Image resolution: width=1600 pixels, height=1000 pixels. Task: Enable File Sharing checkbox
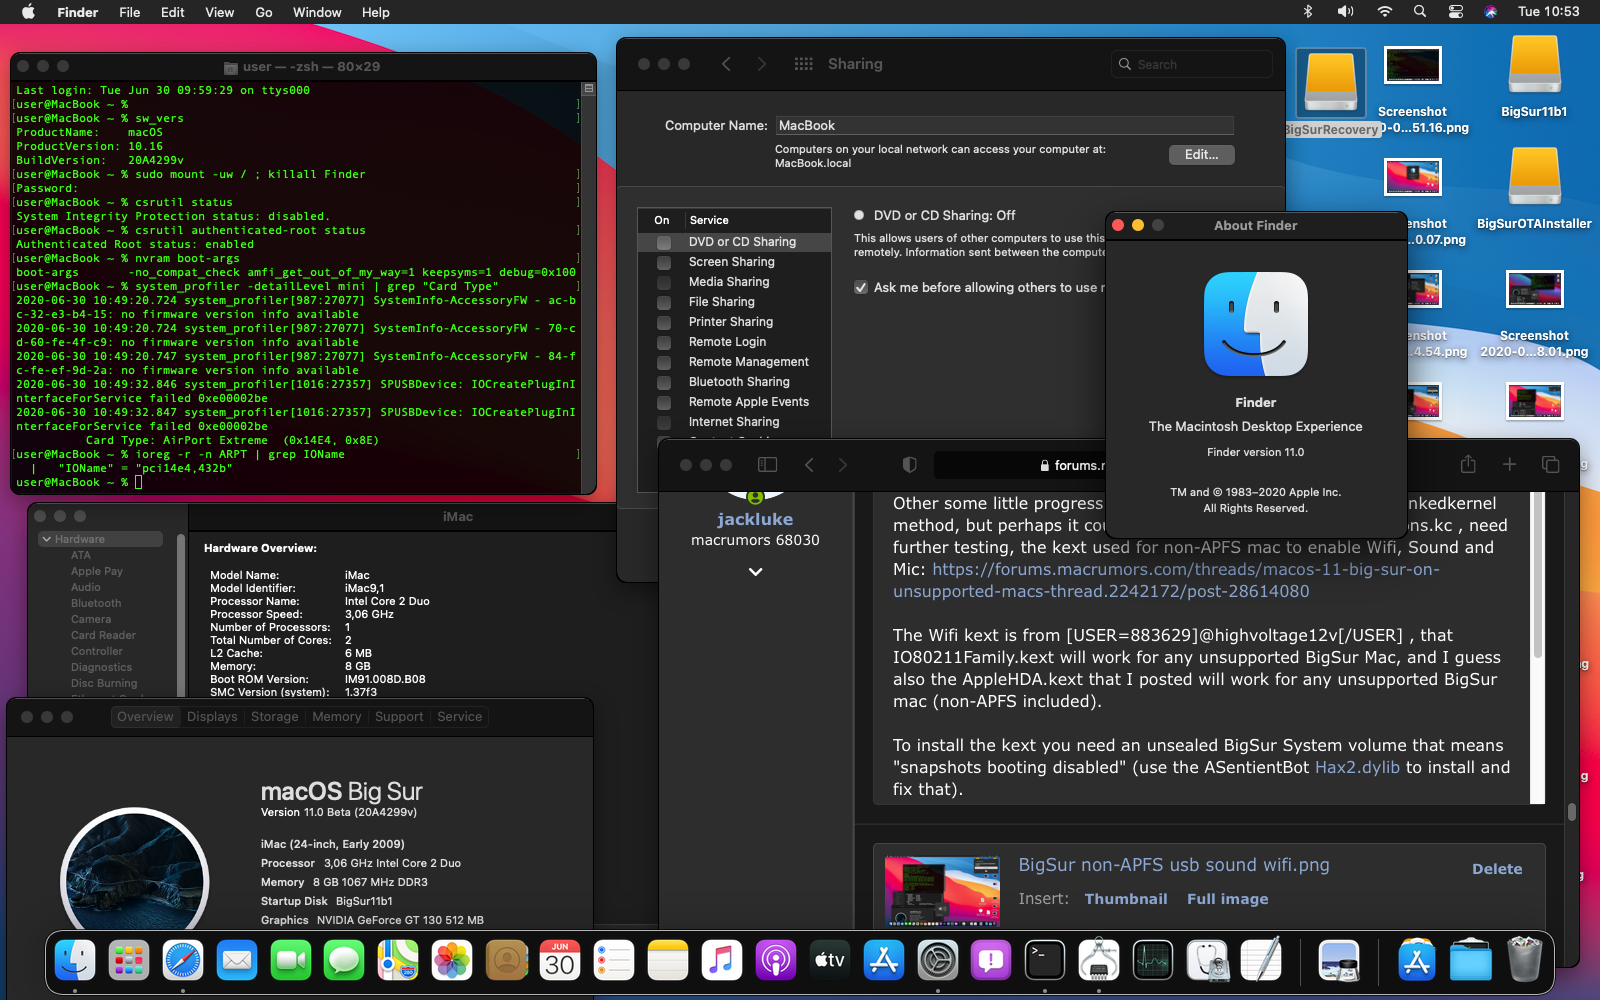tap(663, 302)
